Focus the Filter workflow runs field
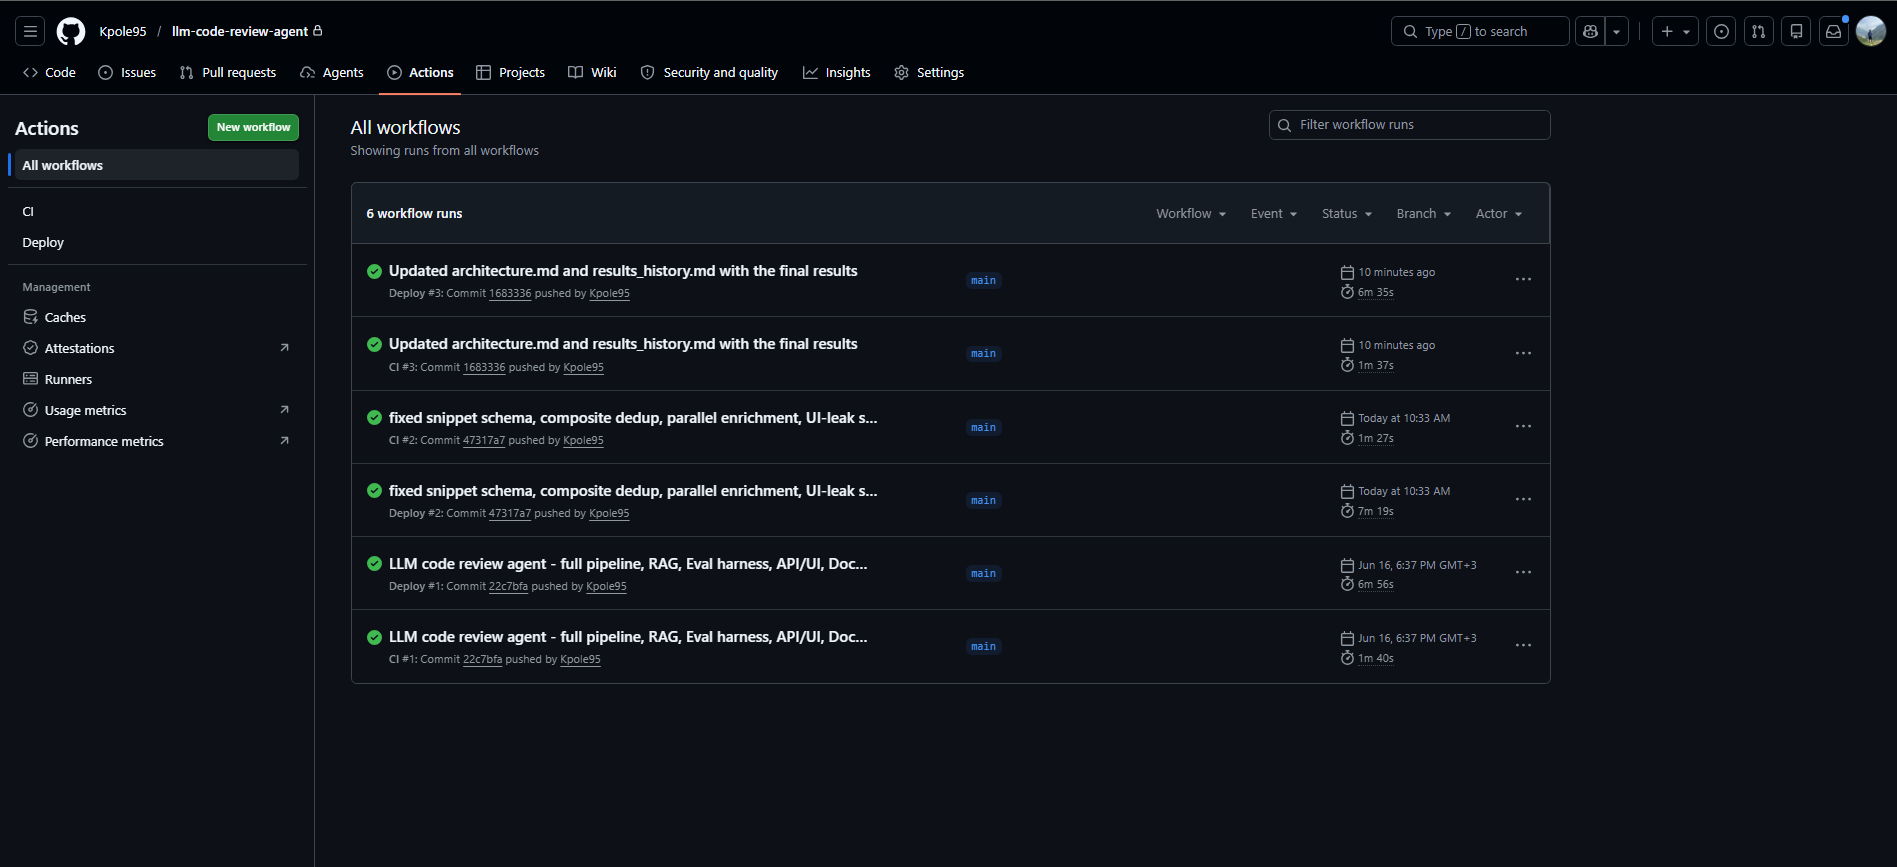The height and width of the screenshot is (867, 1897). click(1409, 125)
